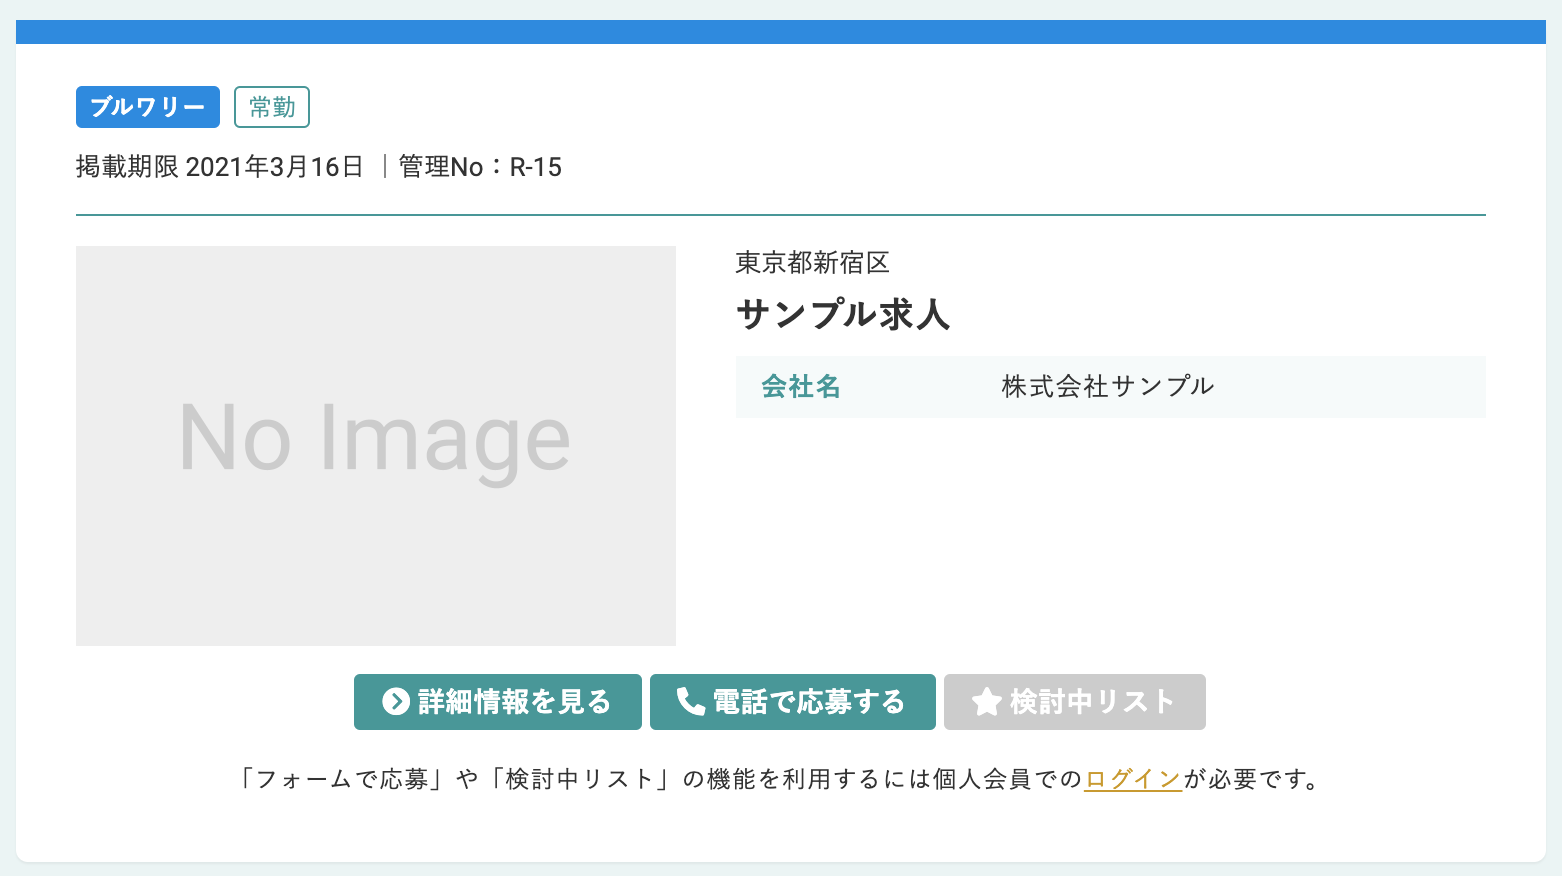Follow the ログイン link
Viewport: 1562px width, 876px height.
pyautogui.click(x=1133, y=779)
